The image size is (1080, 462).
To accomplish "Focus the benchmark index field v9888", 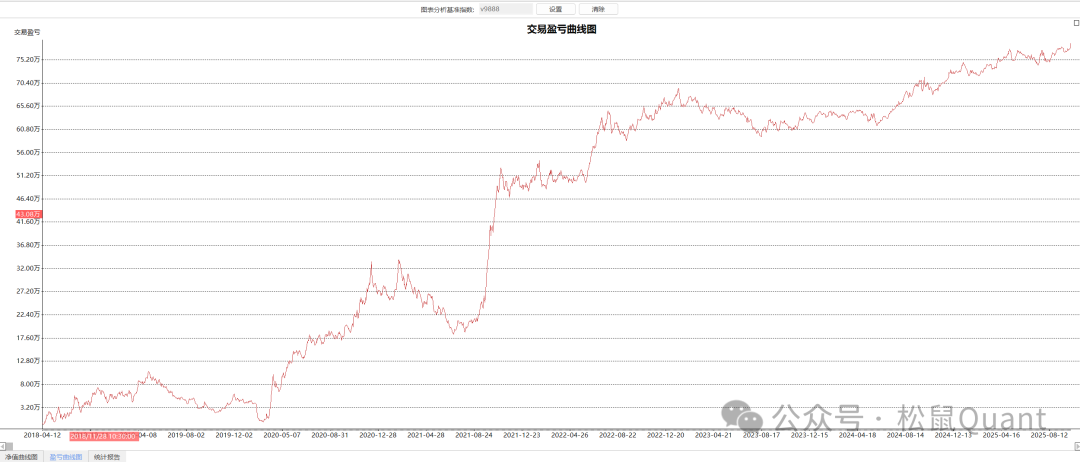I will click(504, 9).
